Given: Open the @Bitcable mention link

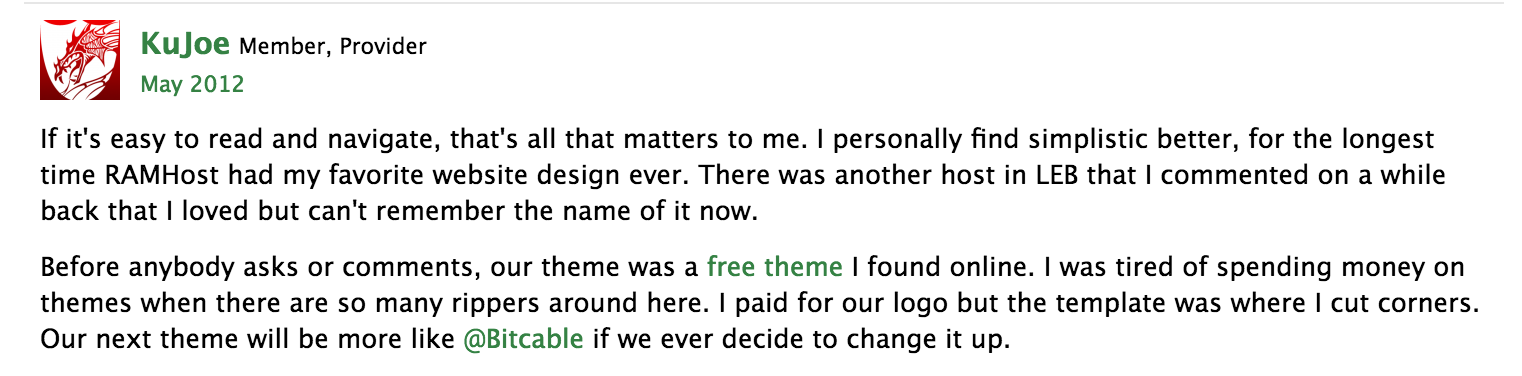Looking at the screenshot, I should pos(524,339).
